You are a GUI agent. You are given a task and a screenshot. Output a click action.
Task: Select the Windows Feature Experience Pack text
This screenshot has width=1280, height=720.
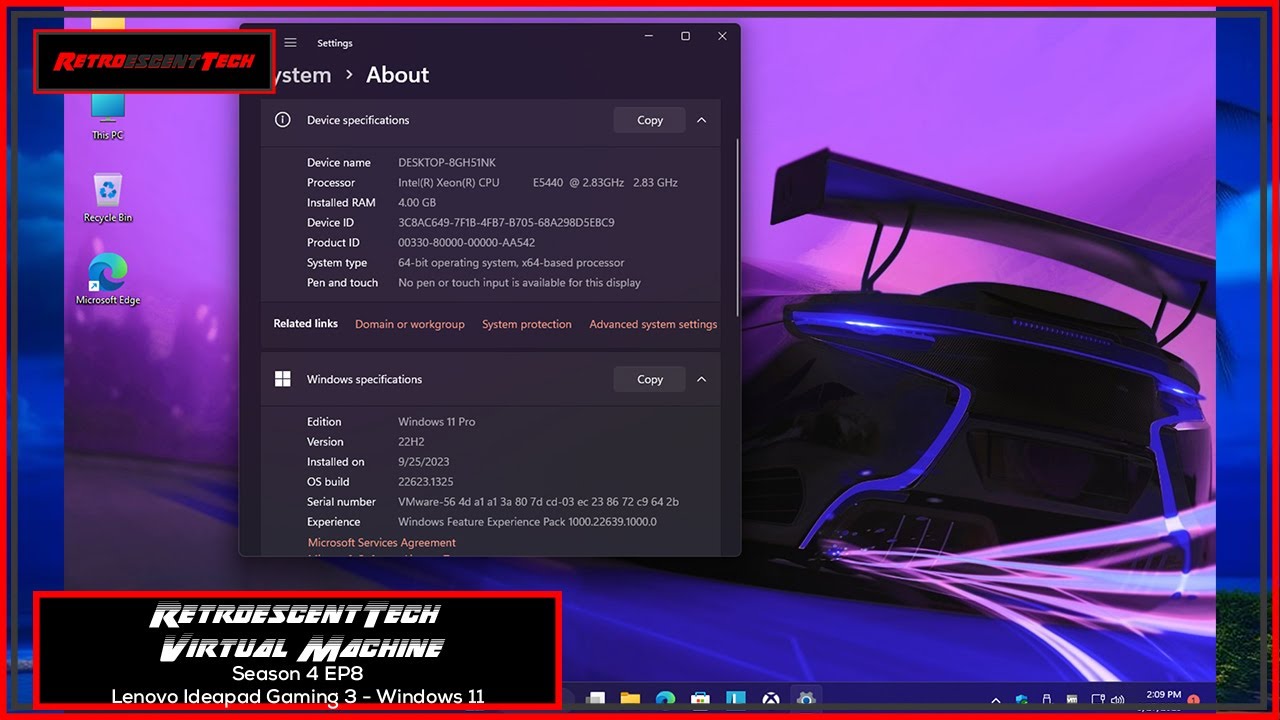click(527, 521)
